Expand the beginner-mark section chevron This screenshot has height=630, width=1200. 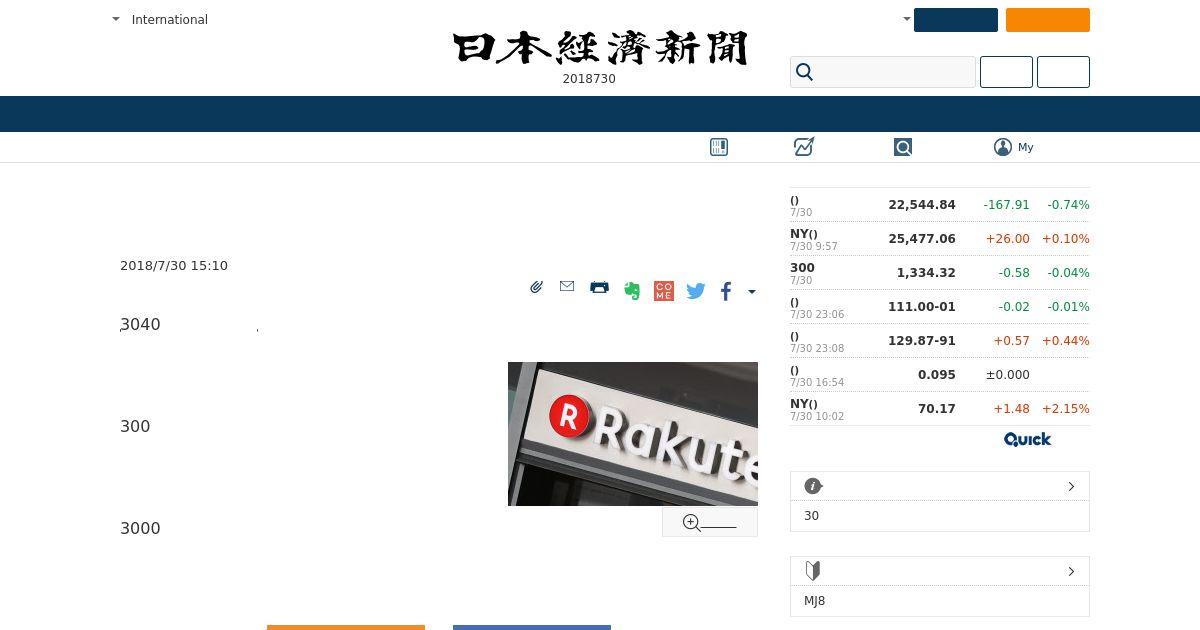tap(1071, 571)
